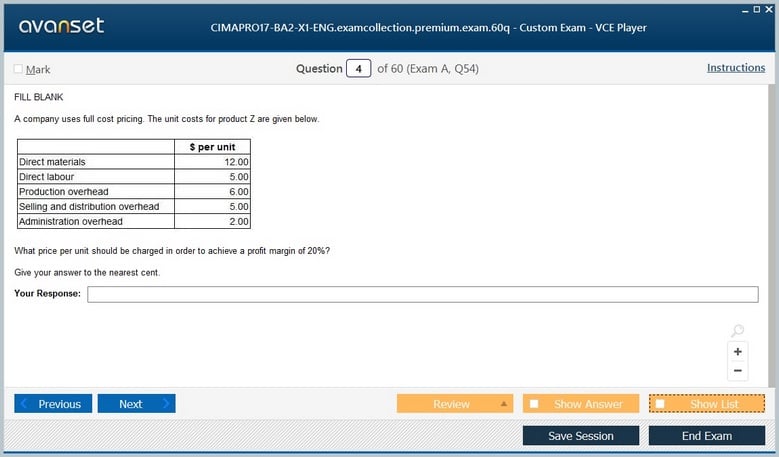This screenshot has height=457, width=779.
Task: Minimize the VCE Player window
Action: click(747, 8)
